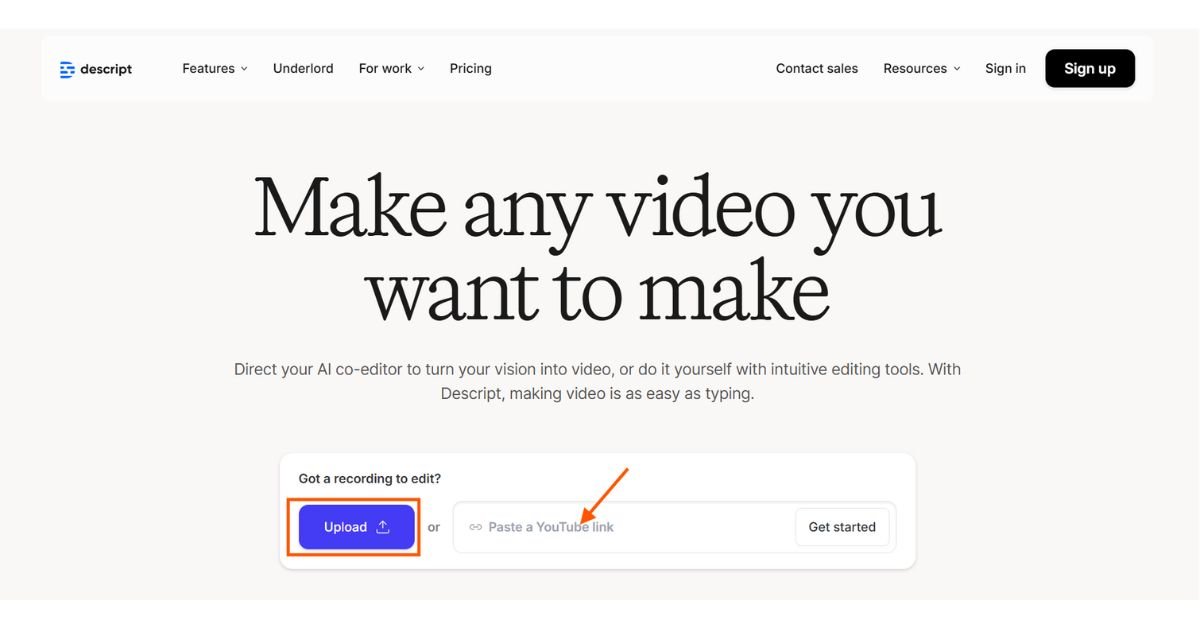The image size is (1200, 628).
Task: Click the chain-link icon in the YouTube field
Action: tap(476, 527)
